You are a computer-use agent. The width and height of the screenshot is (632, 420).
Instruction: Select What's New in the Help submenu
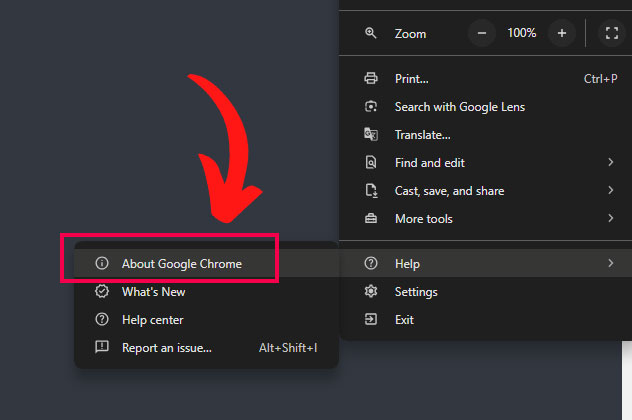pos(206,291)
